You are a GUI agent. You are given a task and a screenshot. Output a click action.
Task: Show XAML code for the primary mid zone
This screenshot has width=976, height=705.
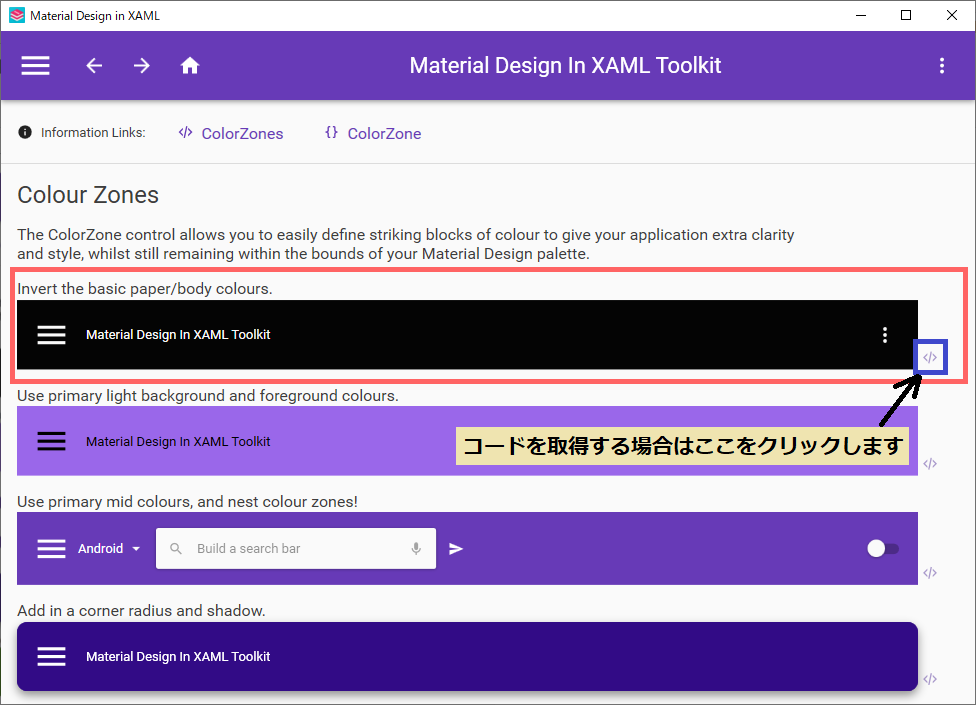pyautogui.click(x=930, y=572)
